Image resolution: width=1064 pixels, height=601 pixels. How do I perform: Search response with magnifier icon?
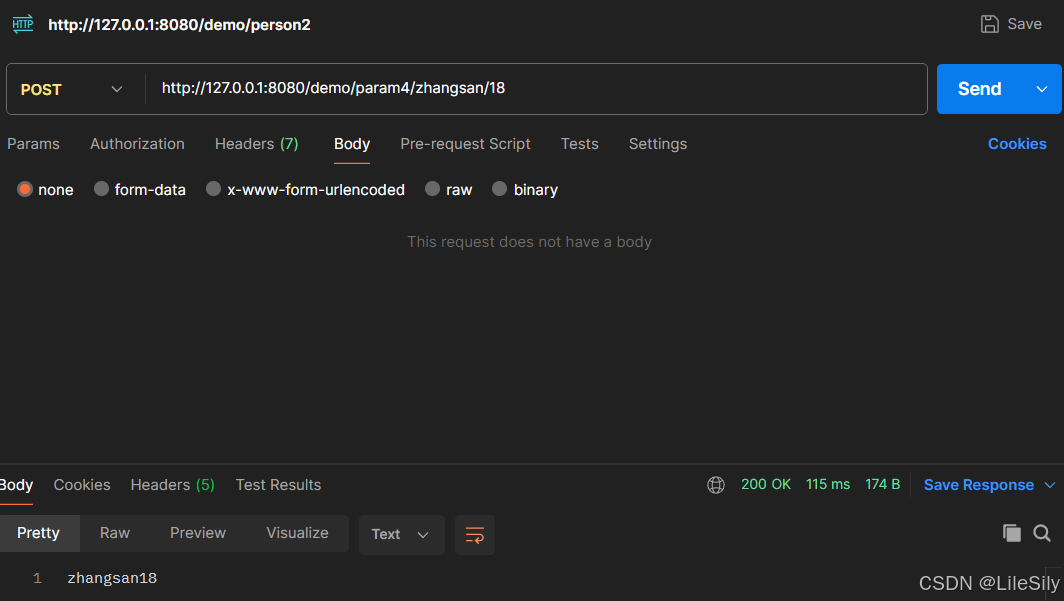1042,533
